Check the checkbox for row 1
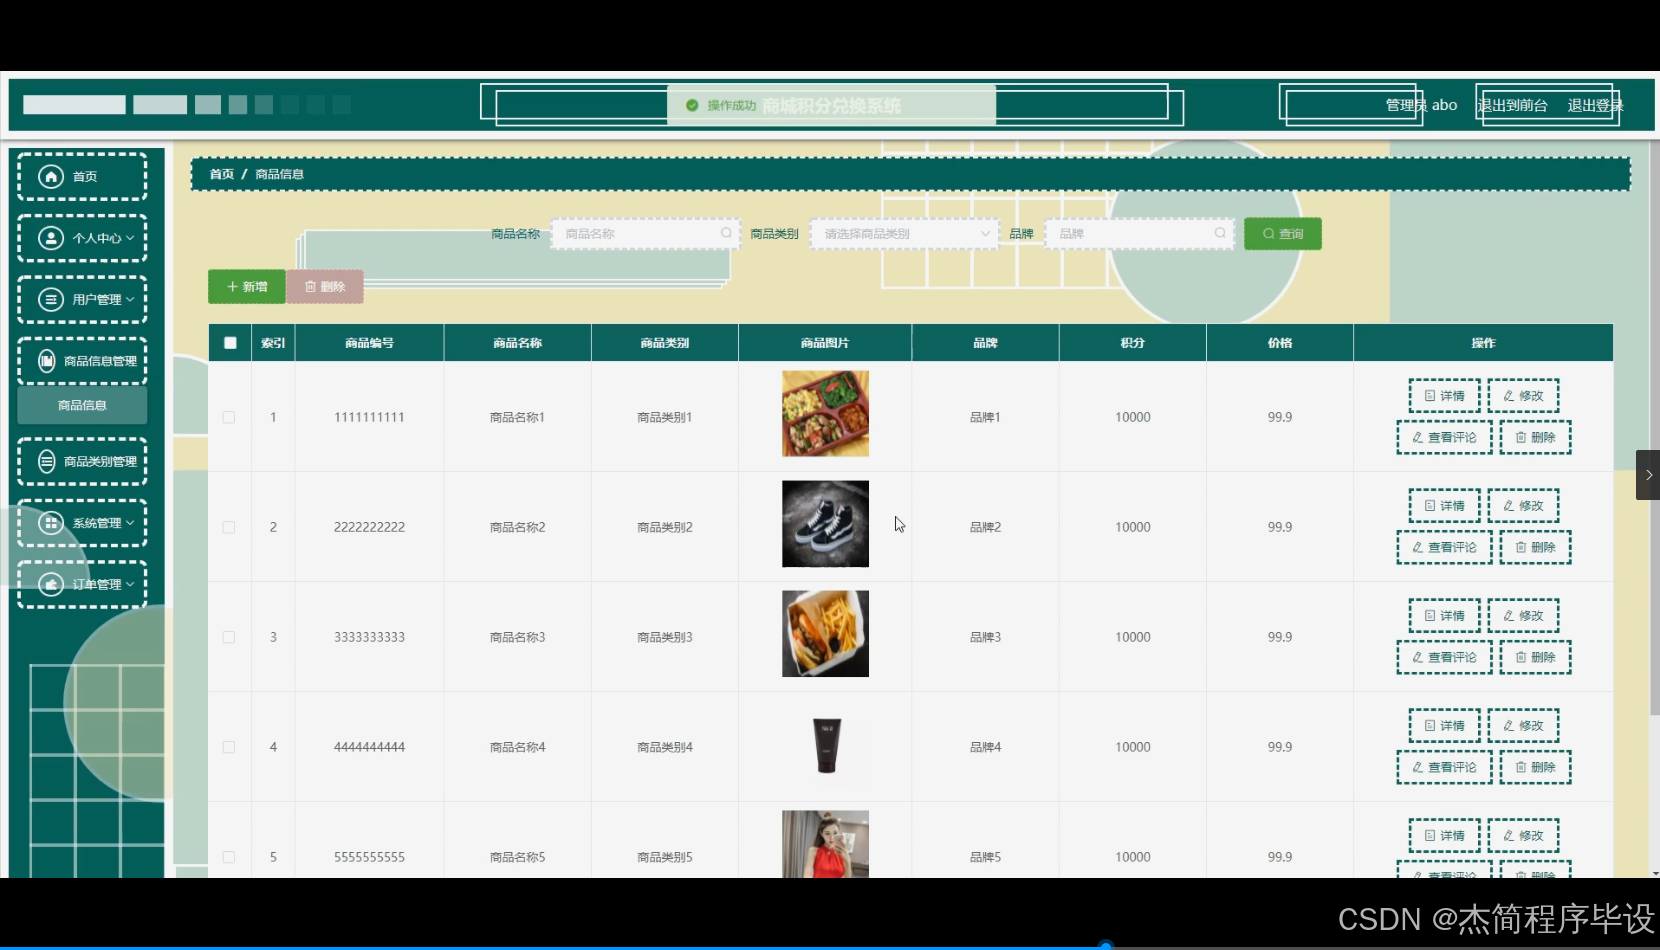Viewport: 1660px width, 950px height. pos(229,417)
